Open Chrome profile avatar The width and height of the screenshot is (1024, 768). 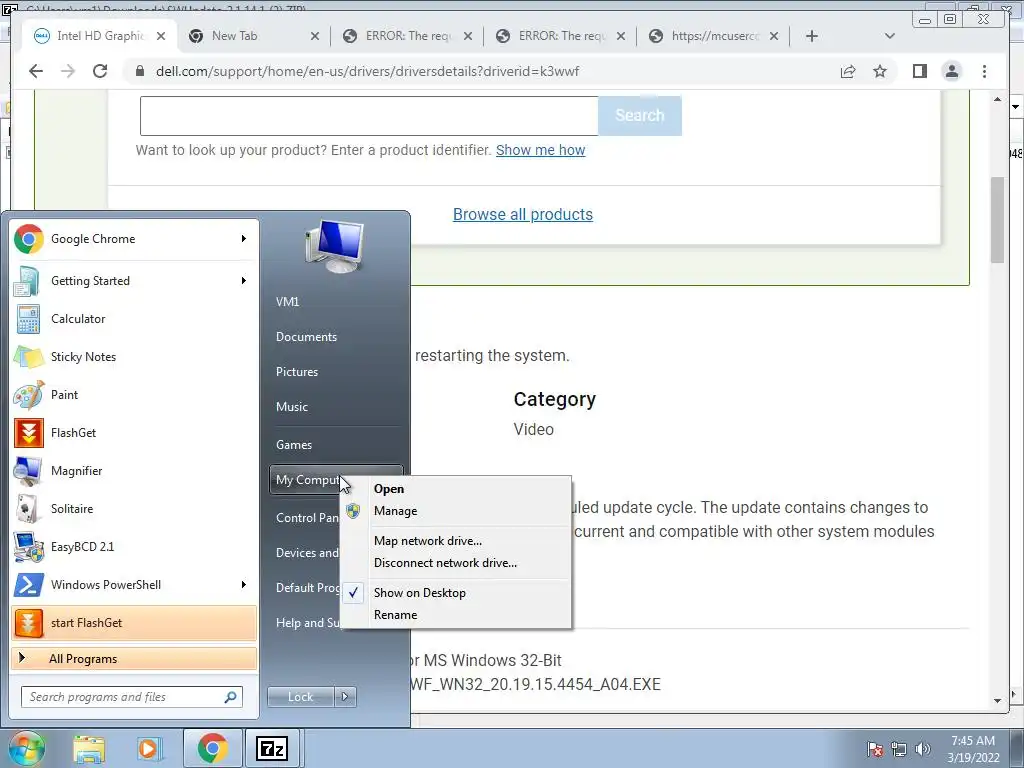click(x=952, y=71)
